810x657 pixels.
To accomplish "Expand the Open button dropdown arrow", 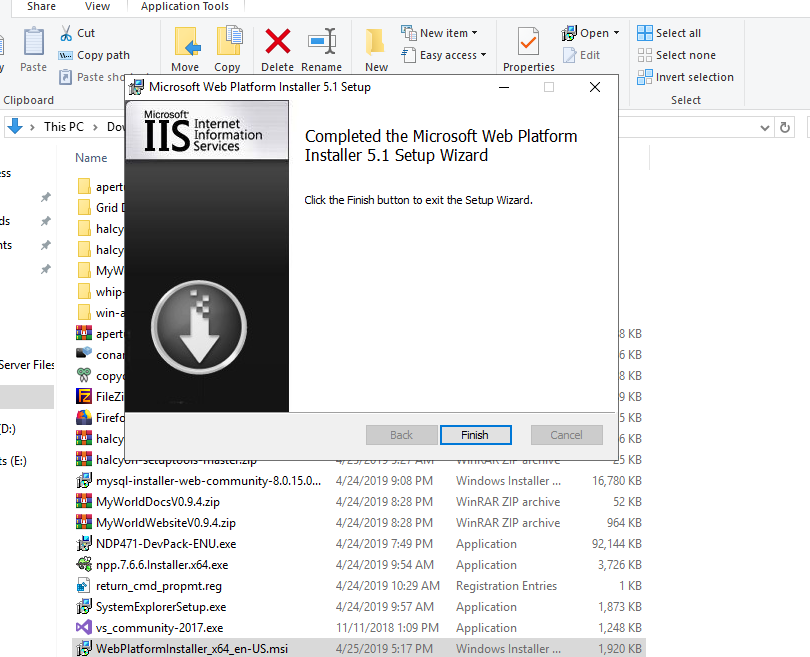I will [x=616, y=33].
